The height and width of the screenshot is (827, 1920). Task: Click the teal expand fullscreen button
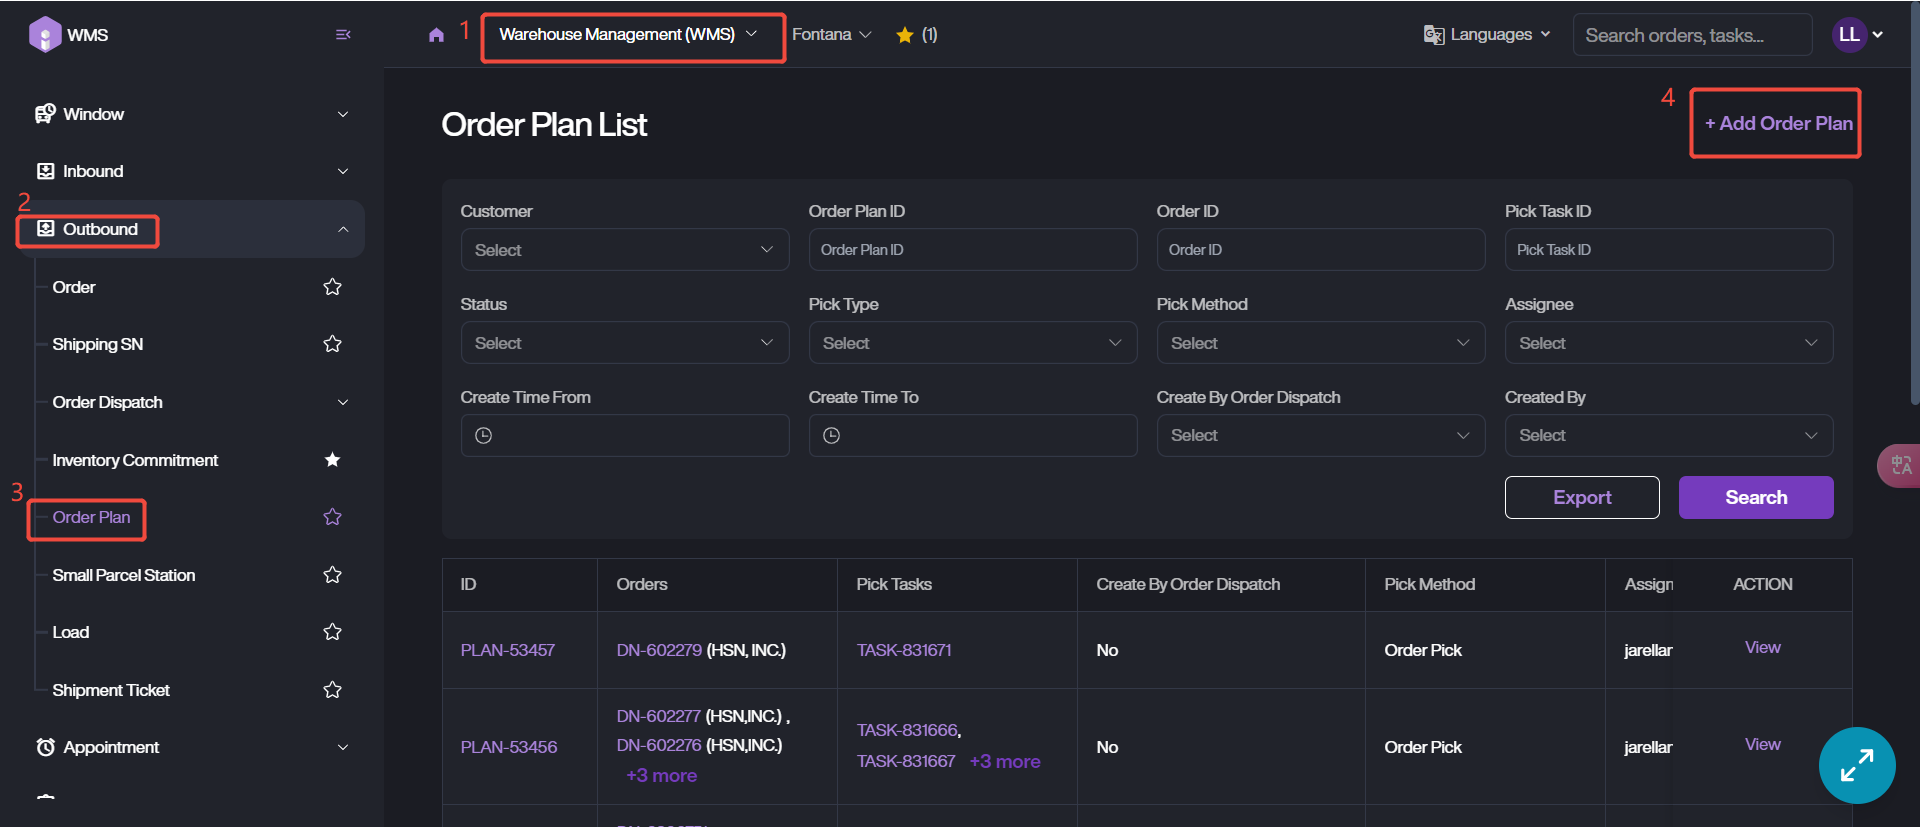[x=1856, y=765]
